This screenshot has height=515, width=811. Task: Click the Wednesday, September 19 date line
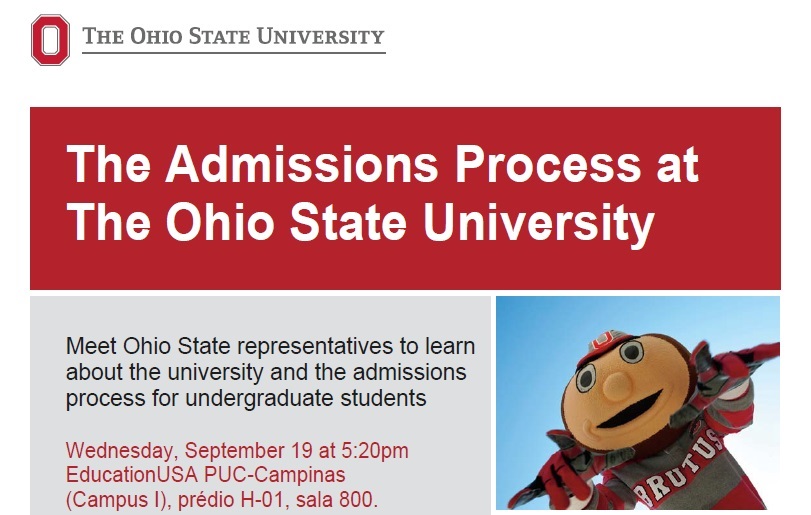[237, 450]
